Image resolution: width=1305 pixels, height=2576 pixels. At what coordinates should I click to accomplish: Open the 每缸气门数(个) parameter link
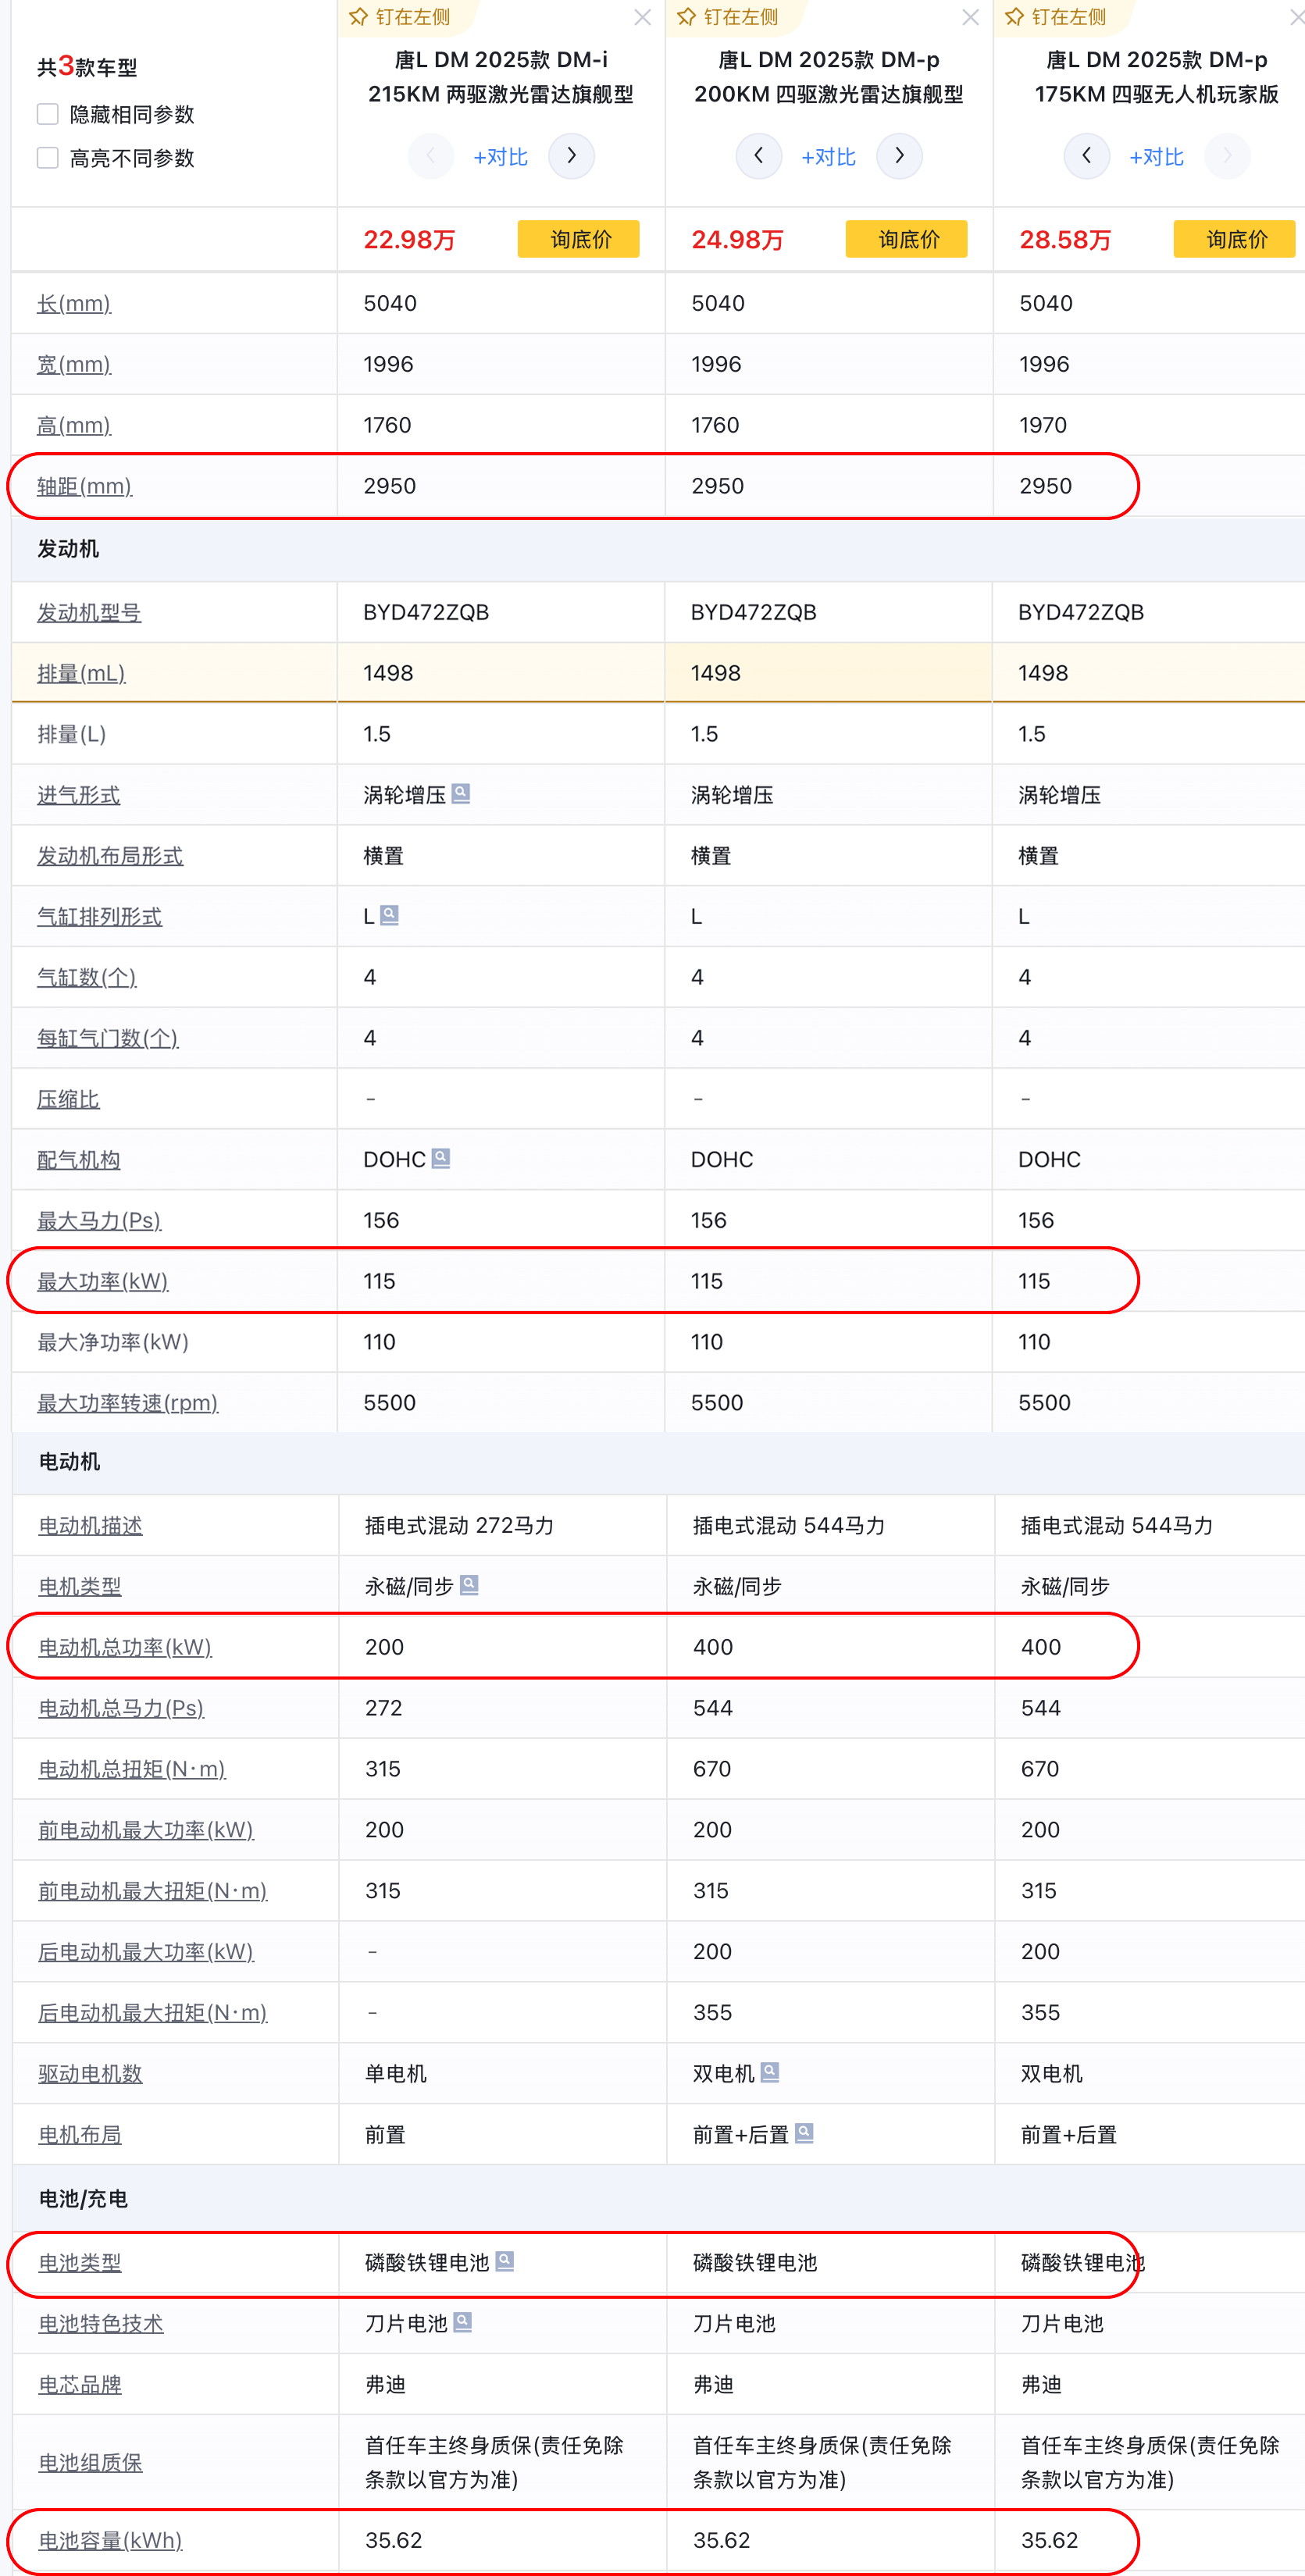[x=108, y=1038]
